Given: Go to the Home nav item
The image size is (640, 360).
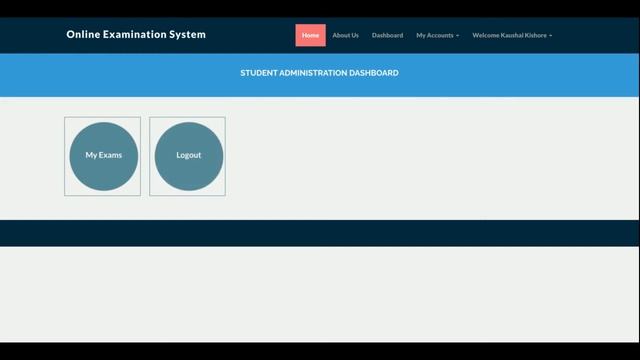Looking at the screenshot, I should pyautogui.click(x=311, y=35).
